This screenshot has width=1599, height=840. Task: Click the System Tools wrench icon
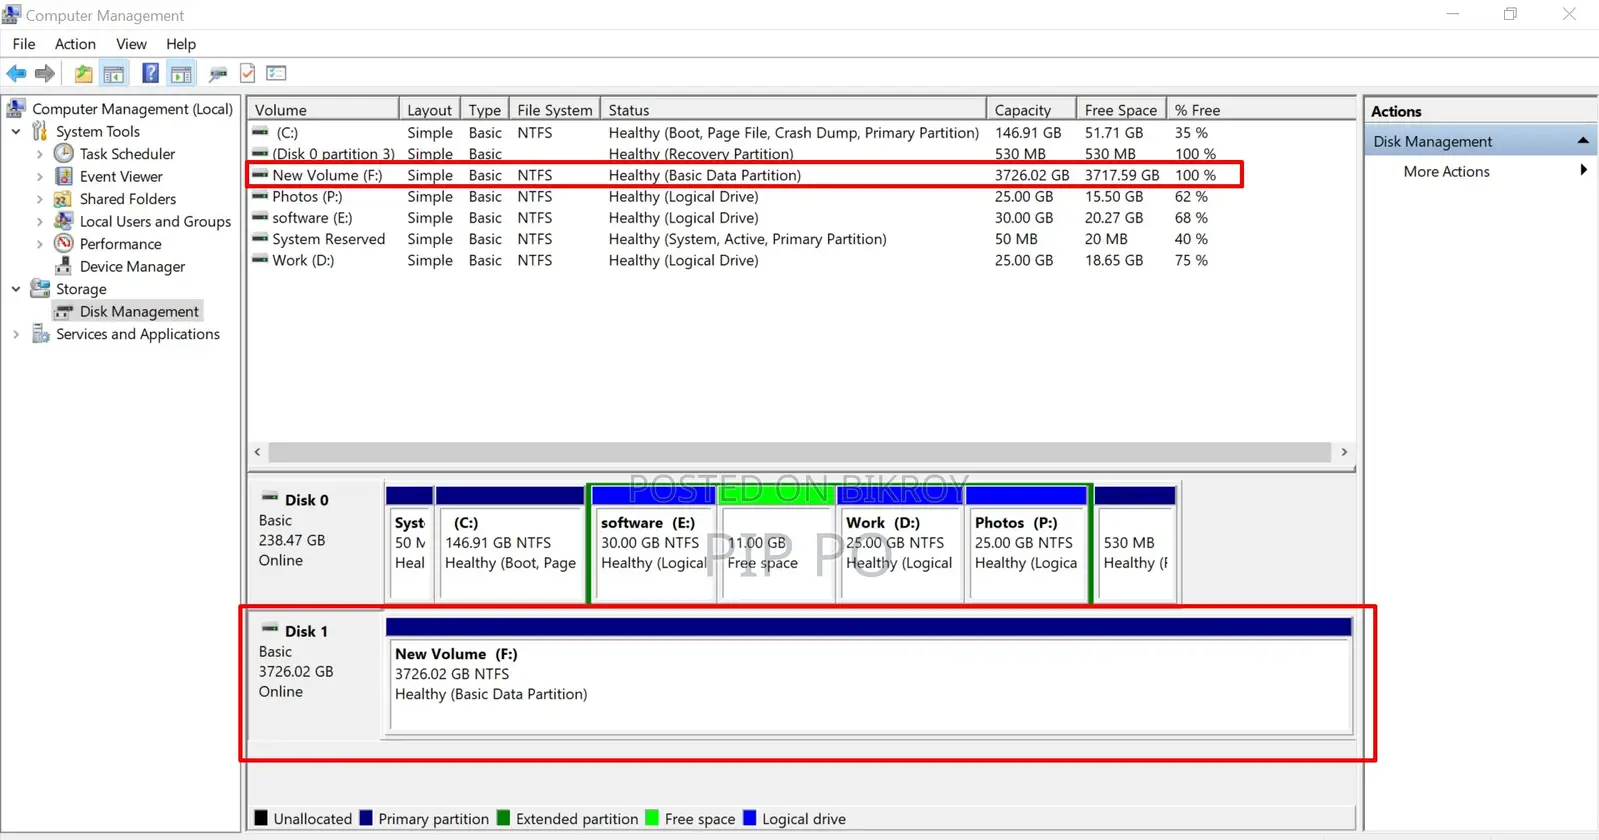click(40, 131)
